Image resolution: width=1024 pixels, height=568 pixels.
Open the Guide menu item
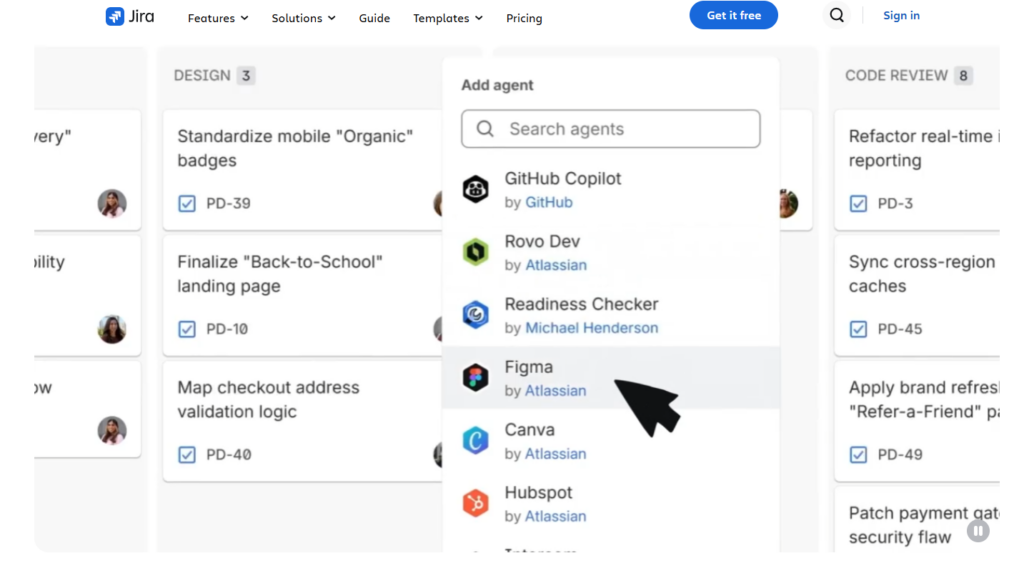374,18
